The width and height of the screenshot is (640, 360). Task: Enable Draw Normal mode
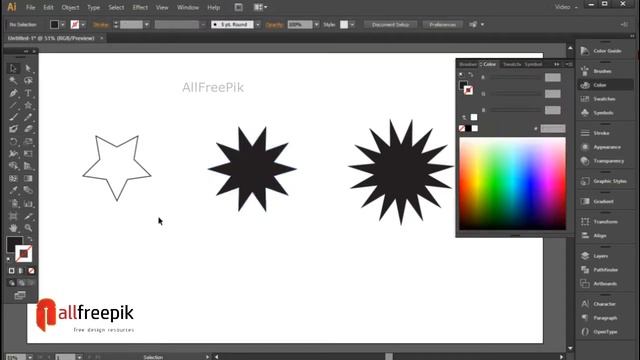(x=11, y=283)
